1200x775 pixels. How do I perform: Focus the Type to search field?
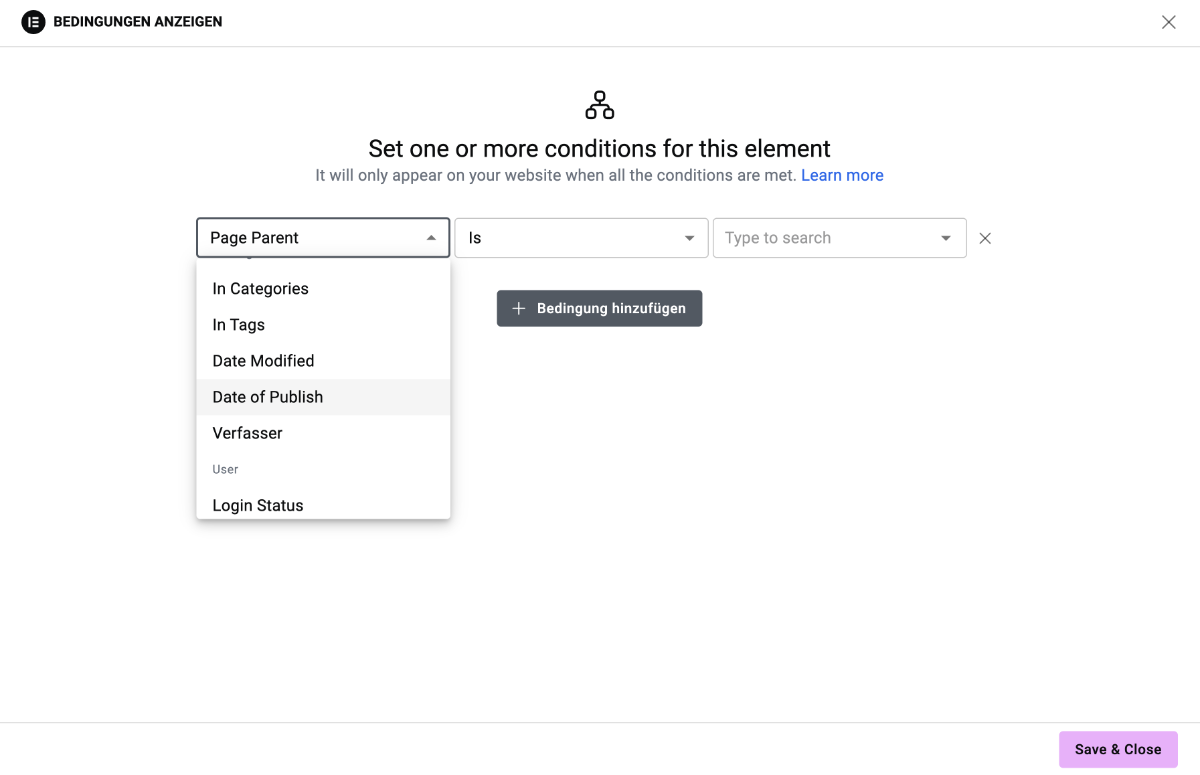point(826,238)
